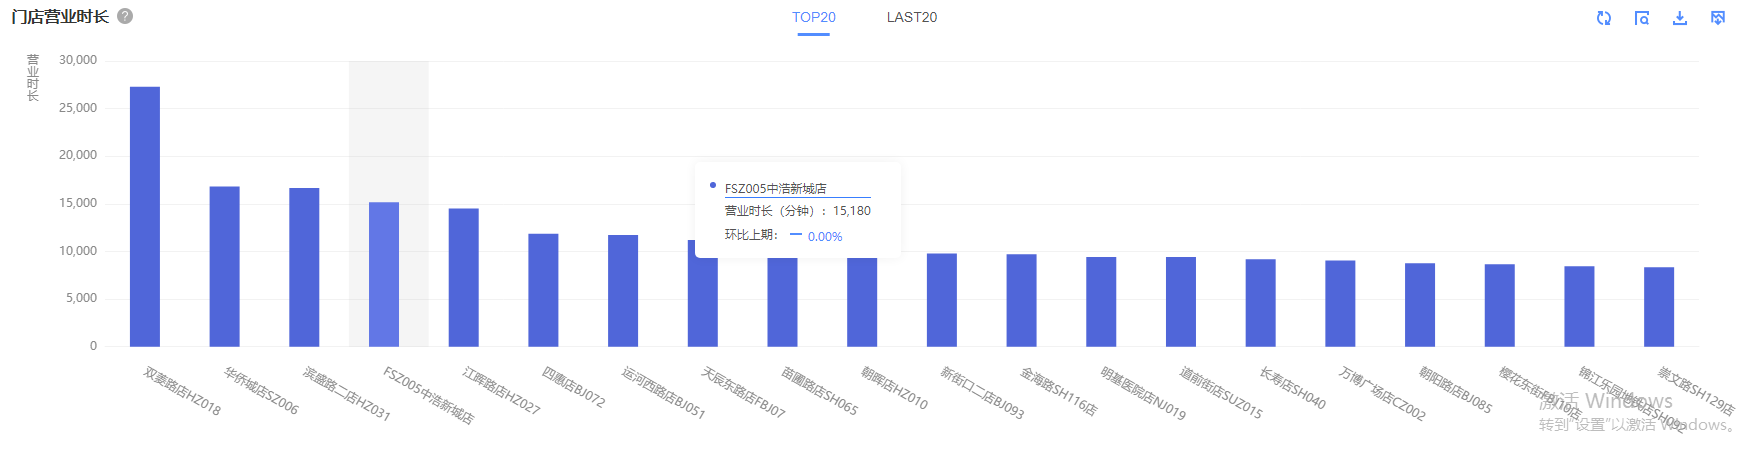This screenshot has height=458, width=1746.
Task: Select the bar for 江晖路店HZ027
Action: 464,278
